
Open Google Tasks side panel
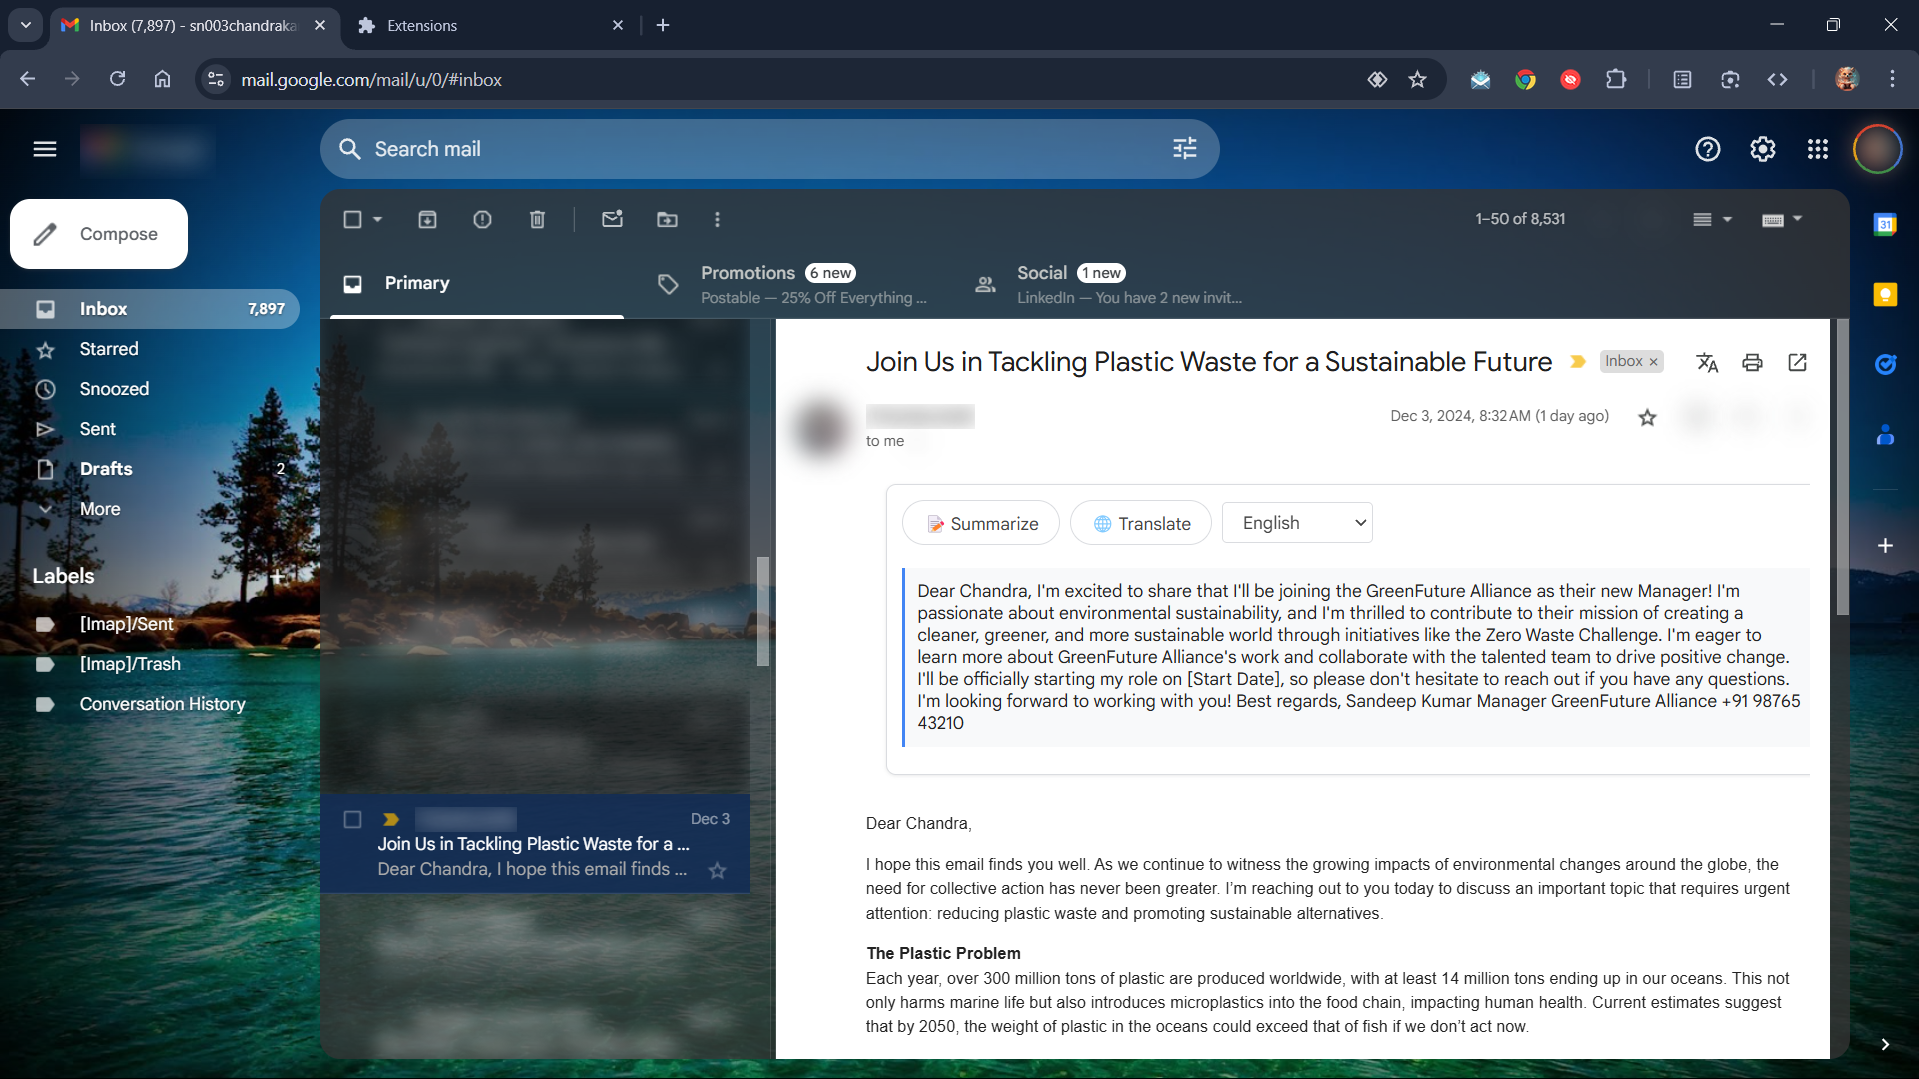1885,364
